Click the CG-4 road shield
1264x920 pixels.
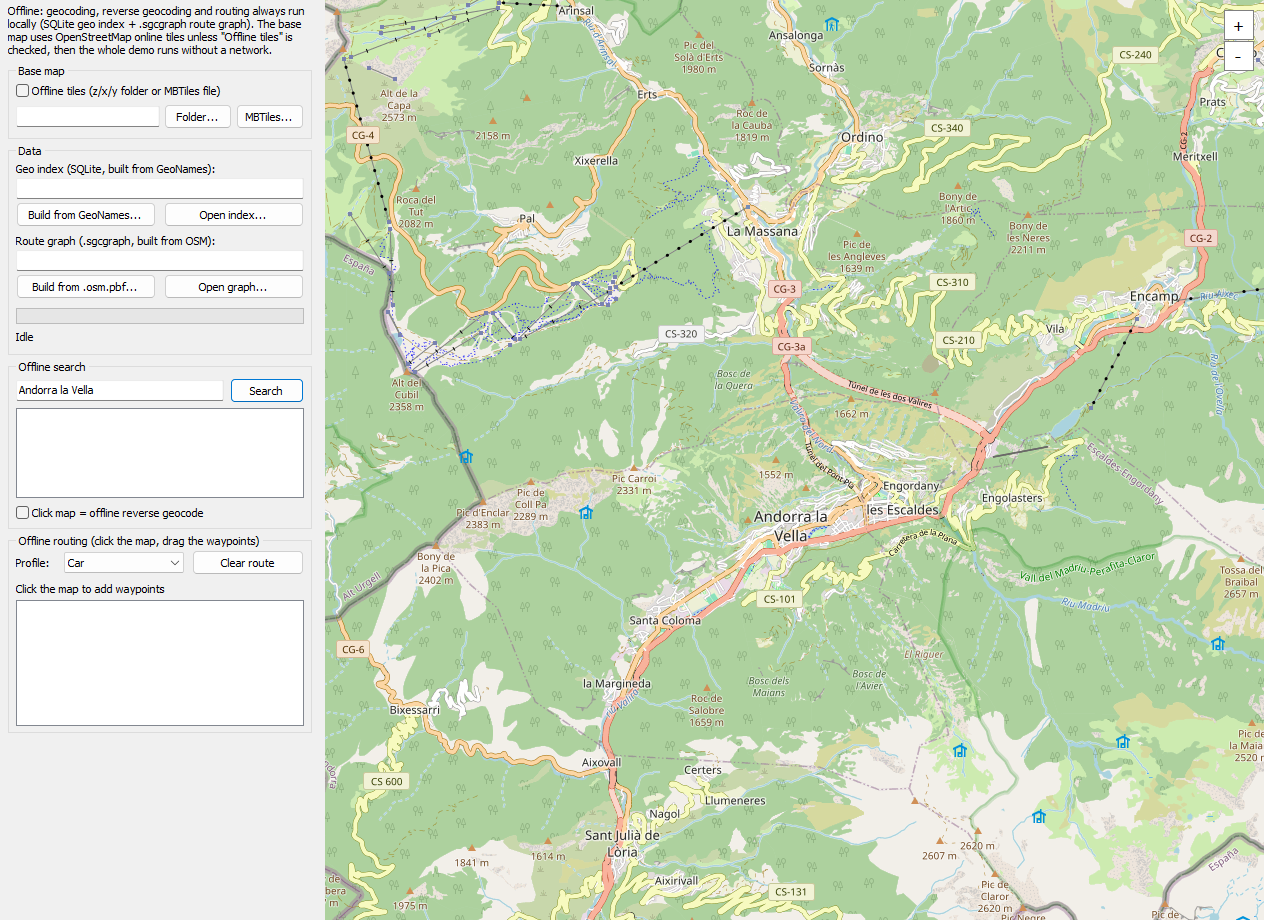click(x=363, y=135)
